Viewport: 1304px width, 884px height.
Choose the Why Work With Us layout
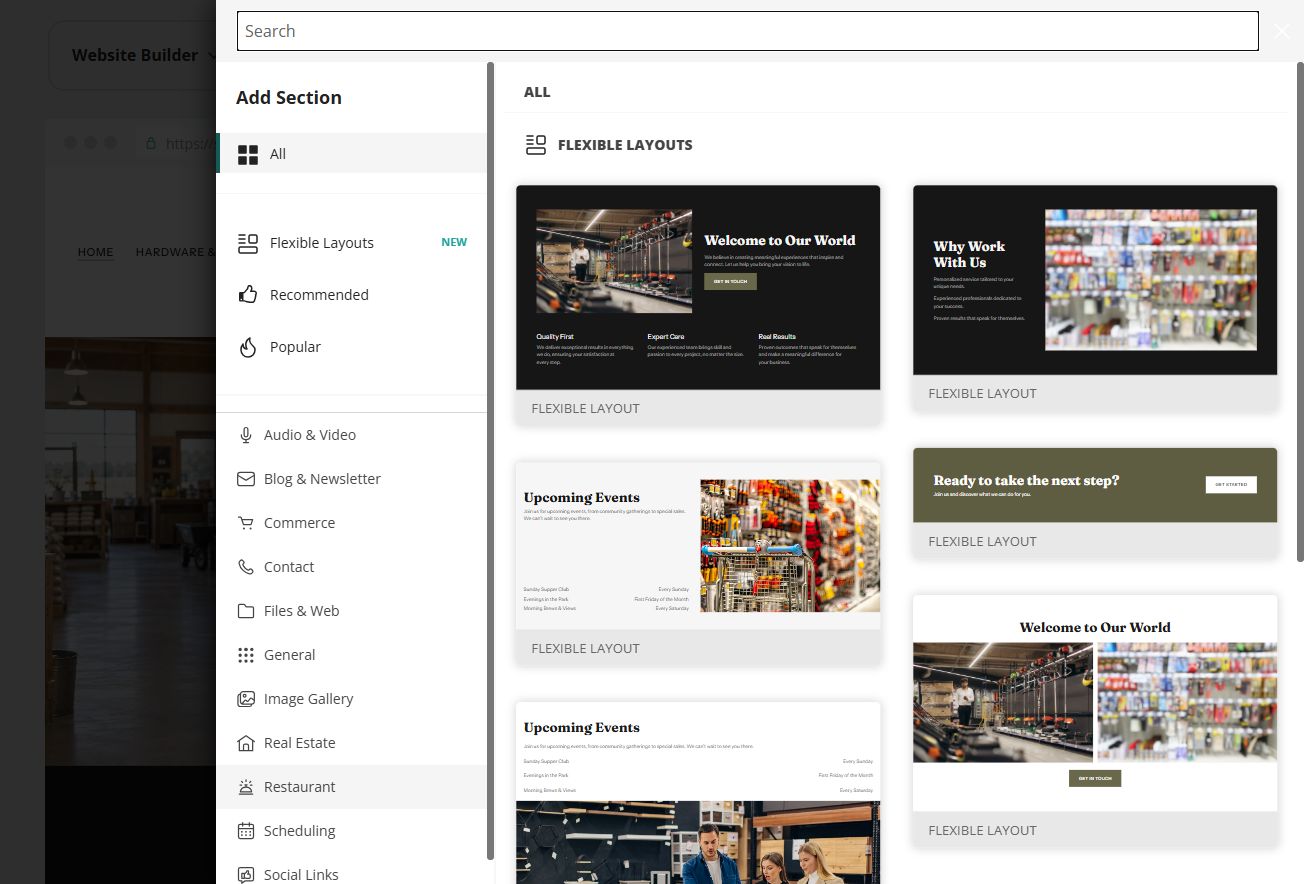coord(1095,297)
